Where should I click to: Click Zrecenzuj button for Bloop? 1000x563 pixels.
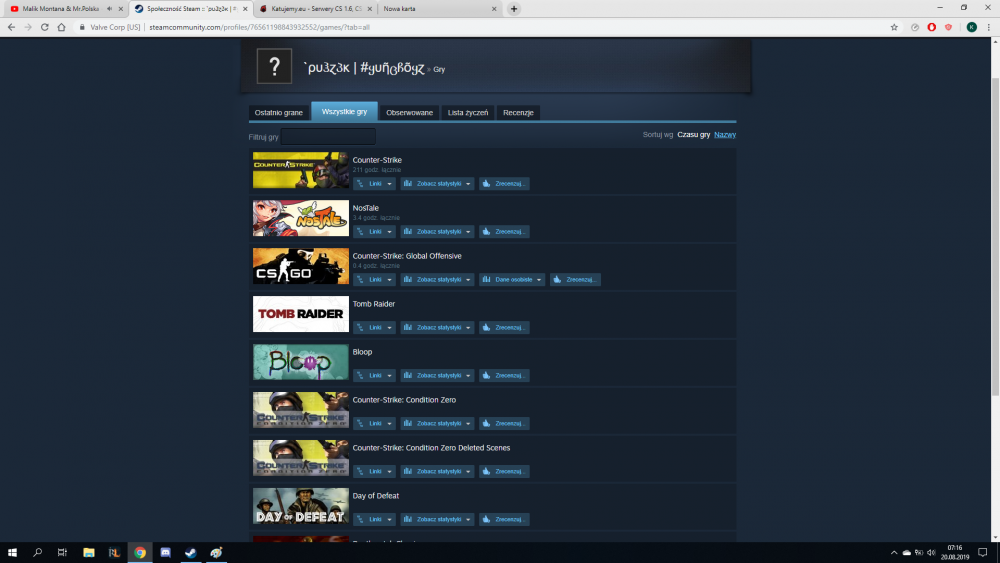[x=504, y=376]
